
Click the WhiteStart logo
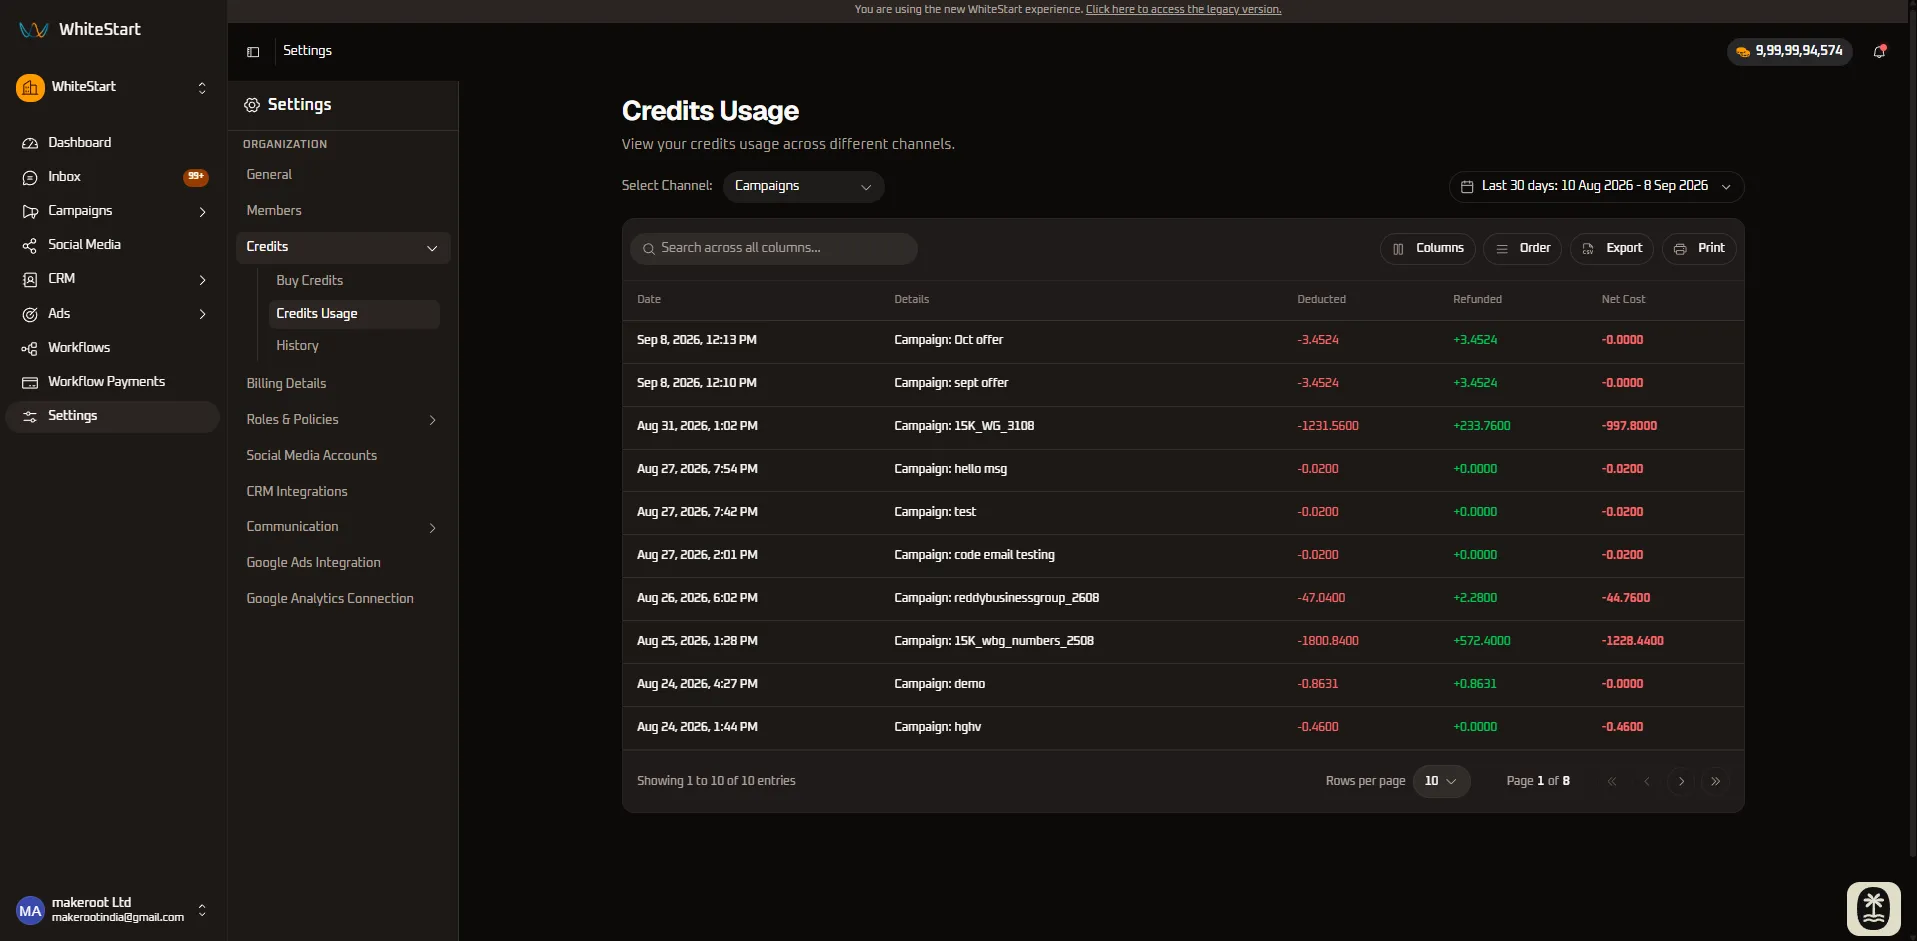[80, 29]
